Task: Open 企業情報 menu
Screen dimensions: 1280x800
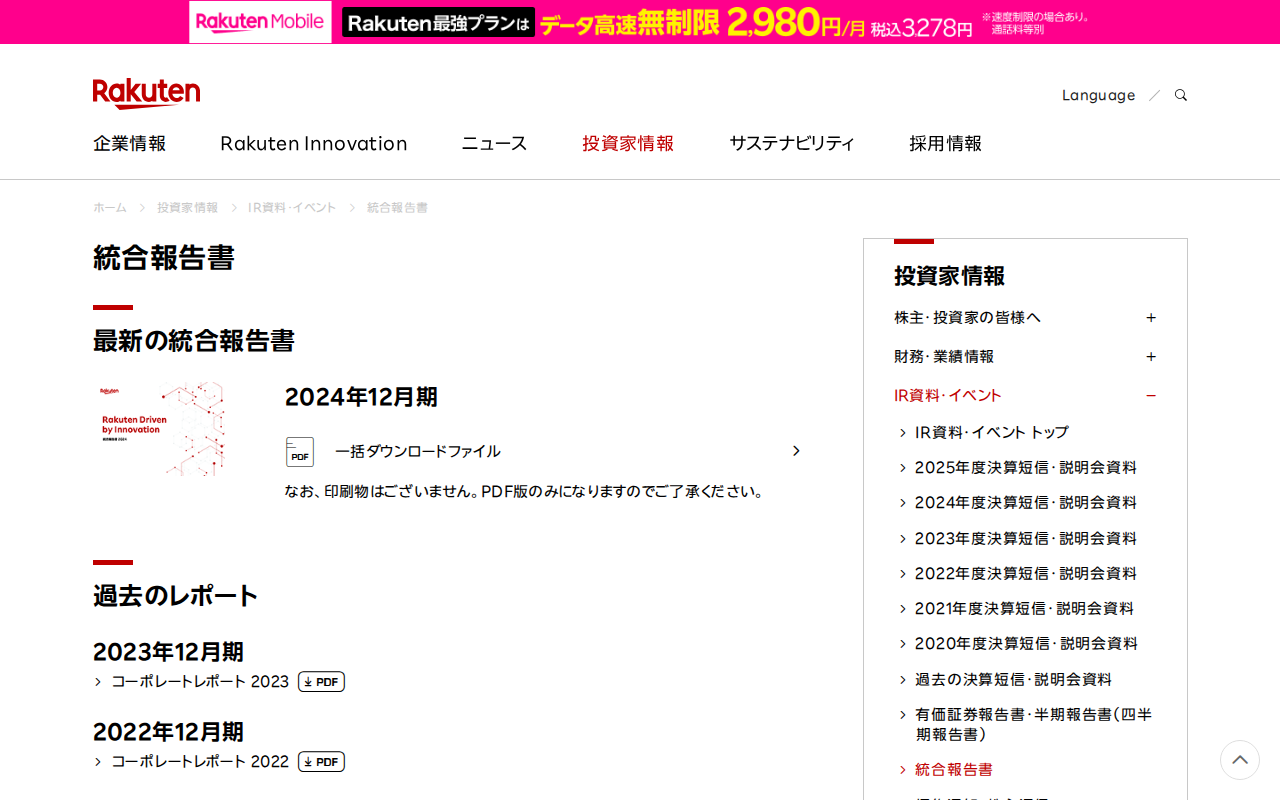Action: tap(130, 143)
